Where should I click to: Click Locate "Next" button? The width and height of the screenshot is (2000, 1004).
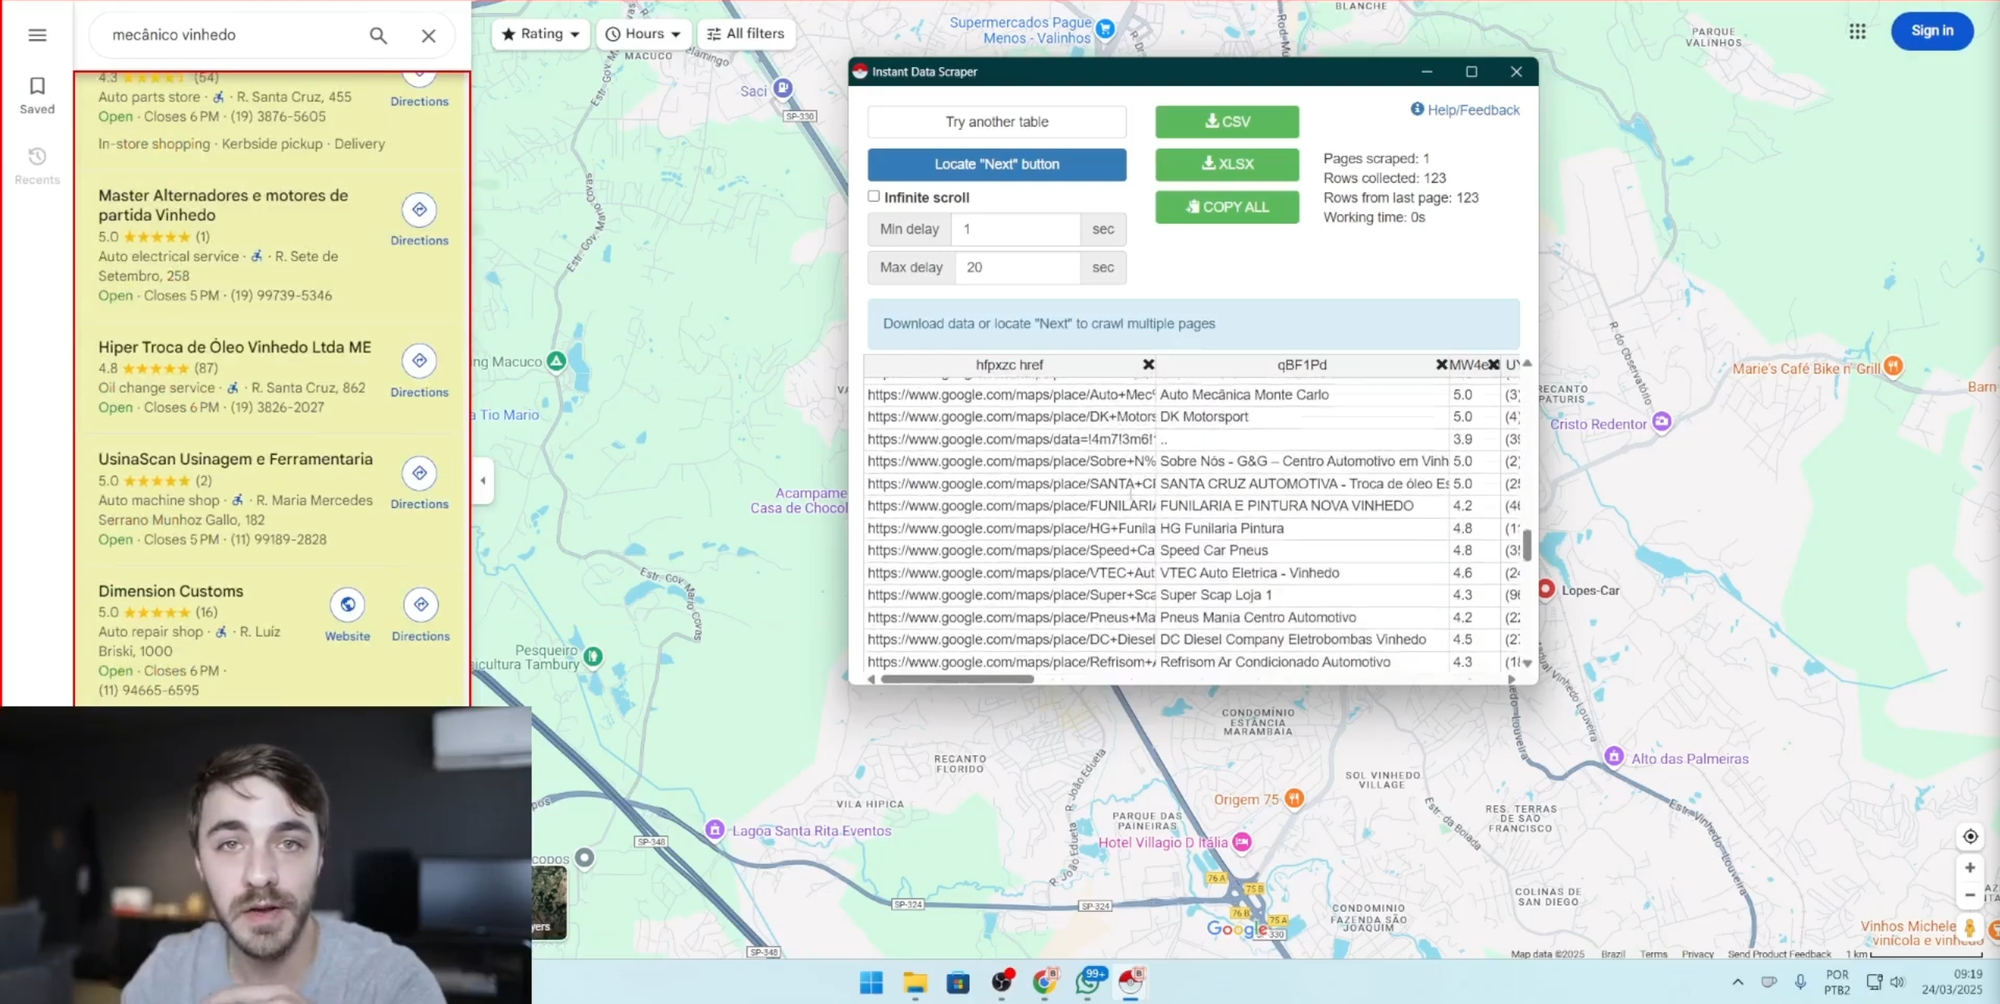tap(997, 164)
